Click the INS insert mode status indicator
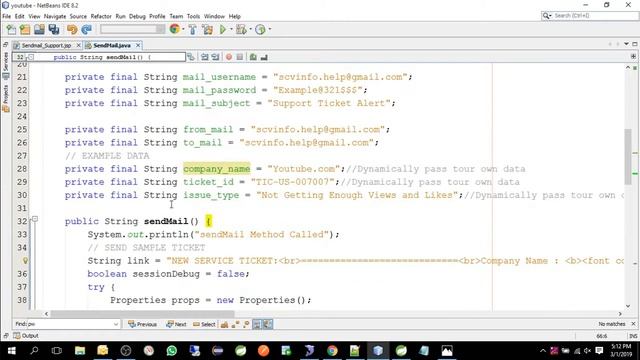The height and width of the screenshot is (360, 640). pos(633,336)
